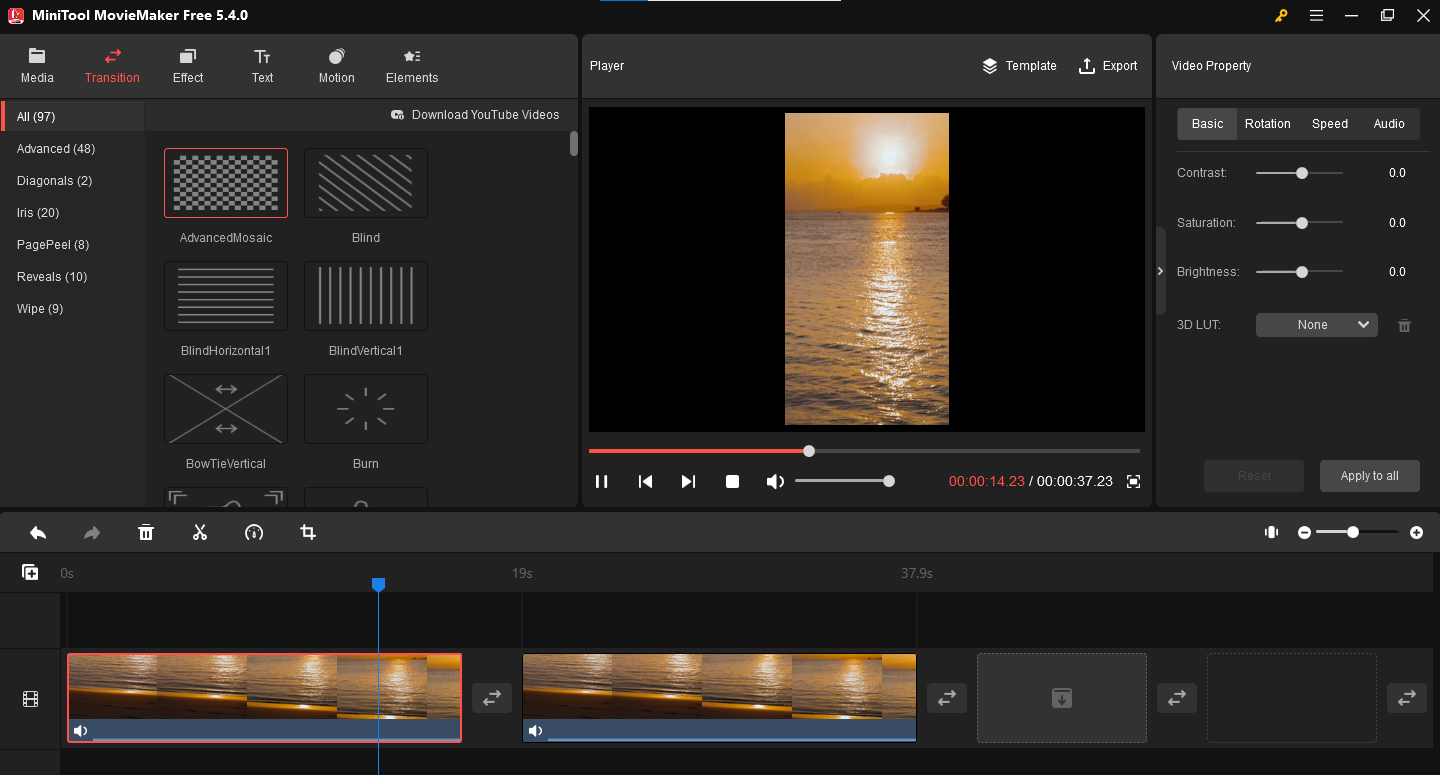Image resolution: width=1440 pixels, height=775 pixels.
Task: Adjust the Contrast slider
Action: (1299, 173)
